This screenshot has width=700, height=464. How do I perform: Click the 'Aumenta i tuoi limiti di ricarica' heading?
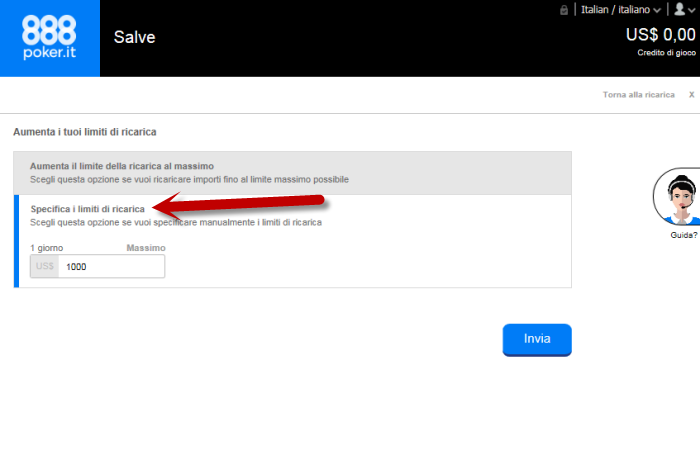coord(84,132)
